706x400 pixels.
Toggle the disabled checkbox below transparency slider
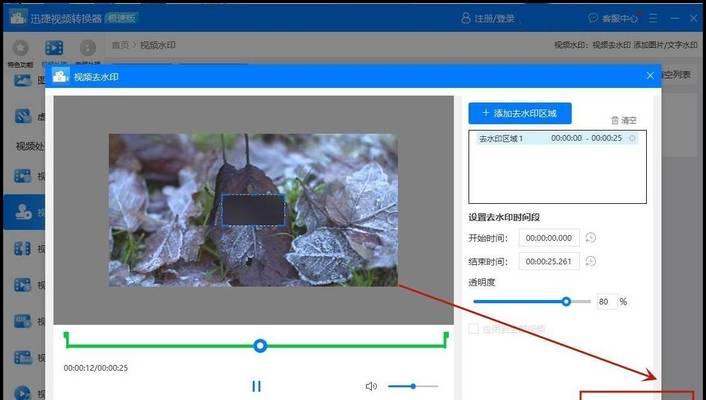(474, 329)
